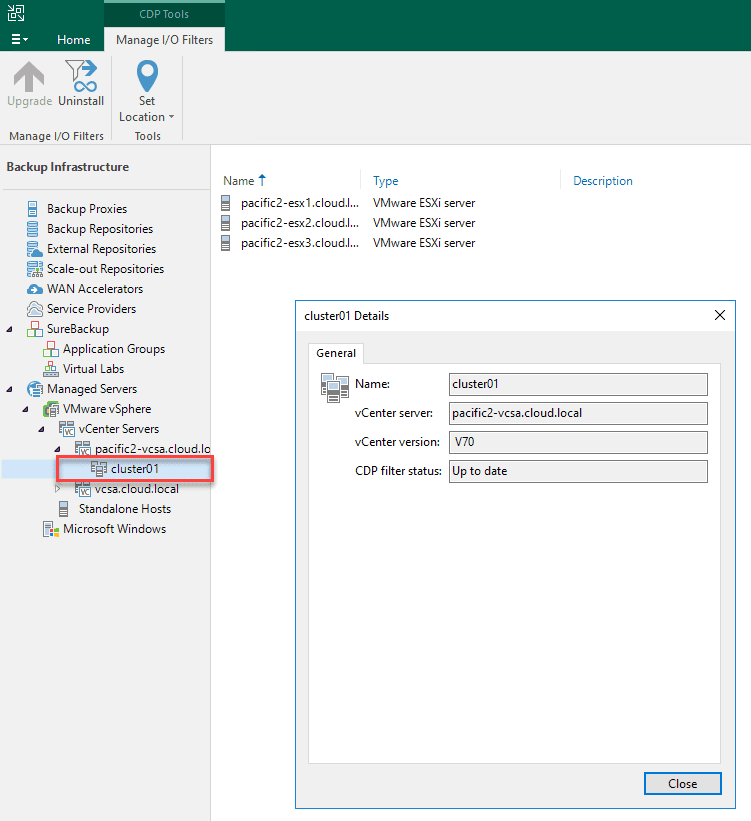Close the cluster01 Details dialog with X
The height and width of the screenshot is (821, 751).
tap(720, 315)
